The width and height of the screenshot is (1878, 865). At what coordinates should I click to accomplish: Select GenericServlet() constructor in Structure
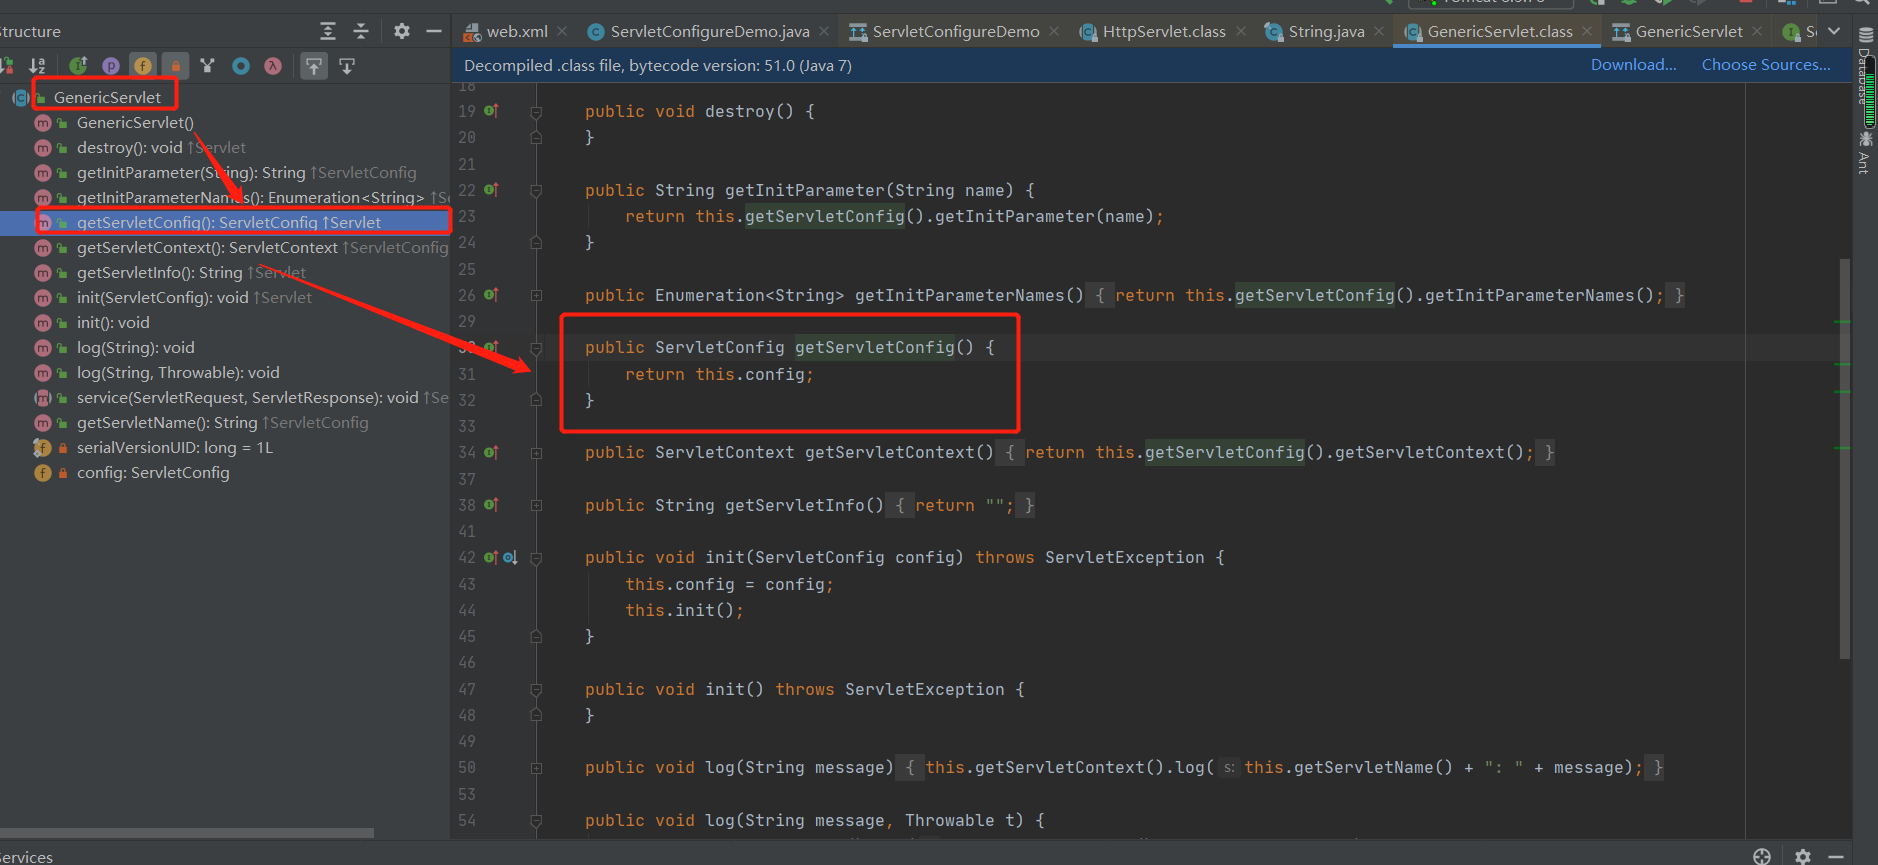135,122
